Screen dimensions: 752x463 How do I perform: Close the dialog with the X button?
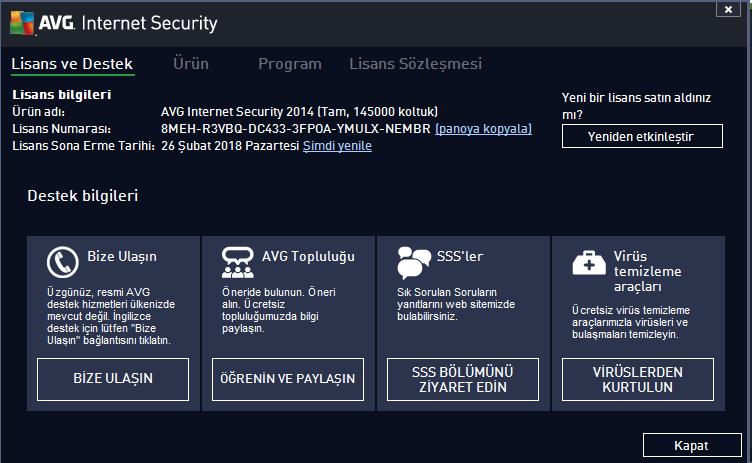point(728,9)
